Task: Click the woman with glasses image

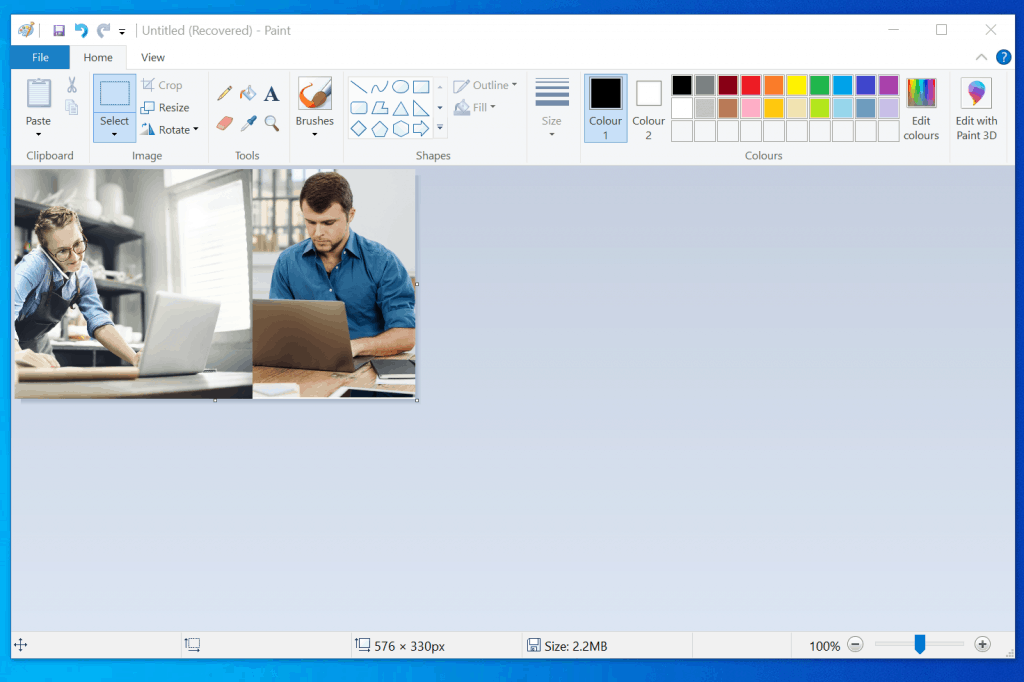Action: click(x=133, y=284)
